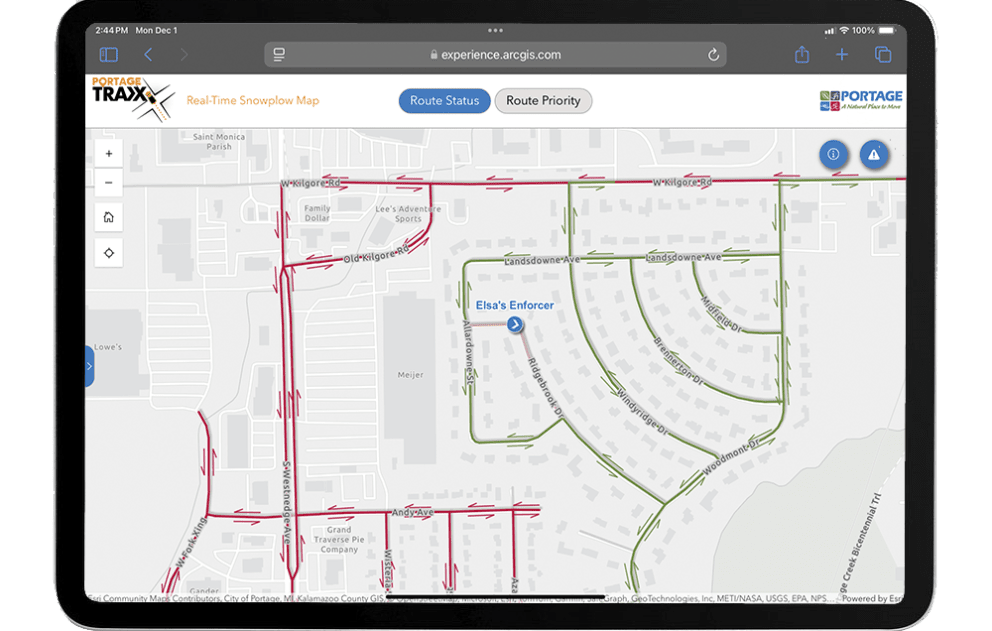Zoom in on the map
This screenshot has width=992, height=631.
click(x=109, y=154)
